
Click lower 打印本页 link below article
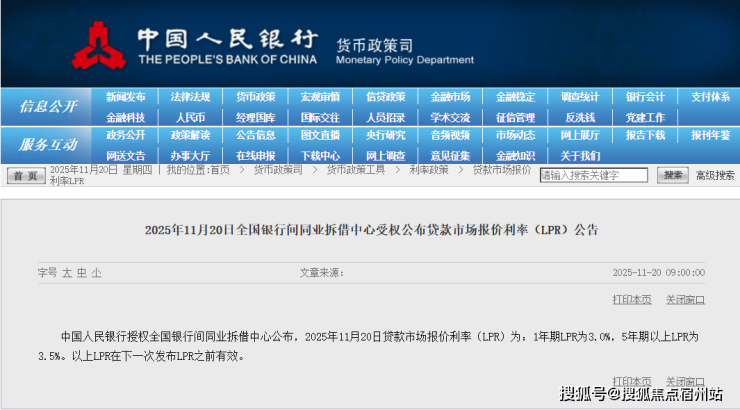tap(632, 381)
